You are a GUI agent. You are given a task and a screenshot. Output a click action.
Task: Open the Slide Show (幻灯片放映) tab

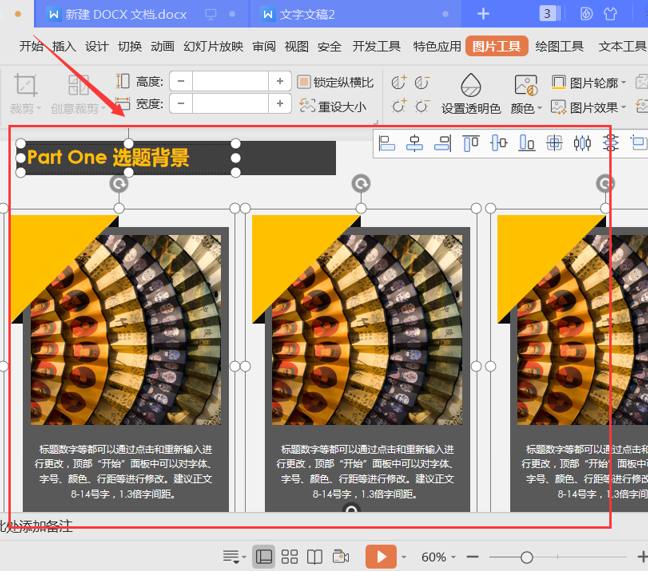pos(213,46)
